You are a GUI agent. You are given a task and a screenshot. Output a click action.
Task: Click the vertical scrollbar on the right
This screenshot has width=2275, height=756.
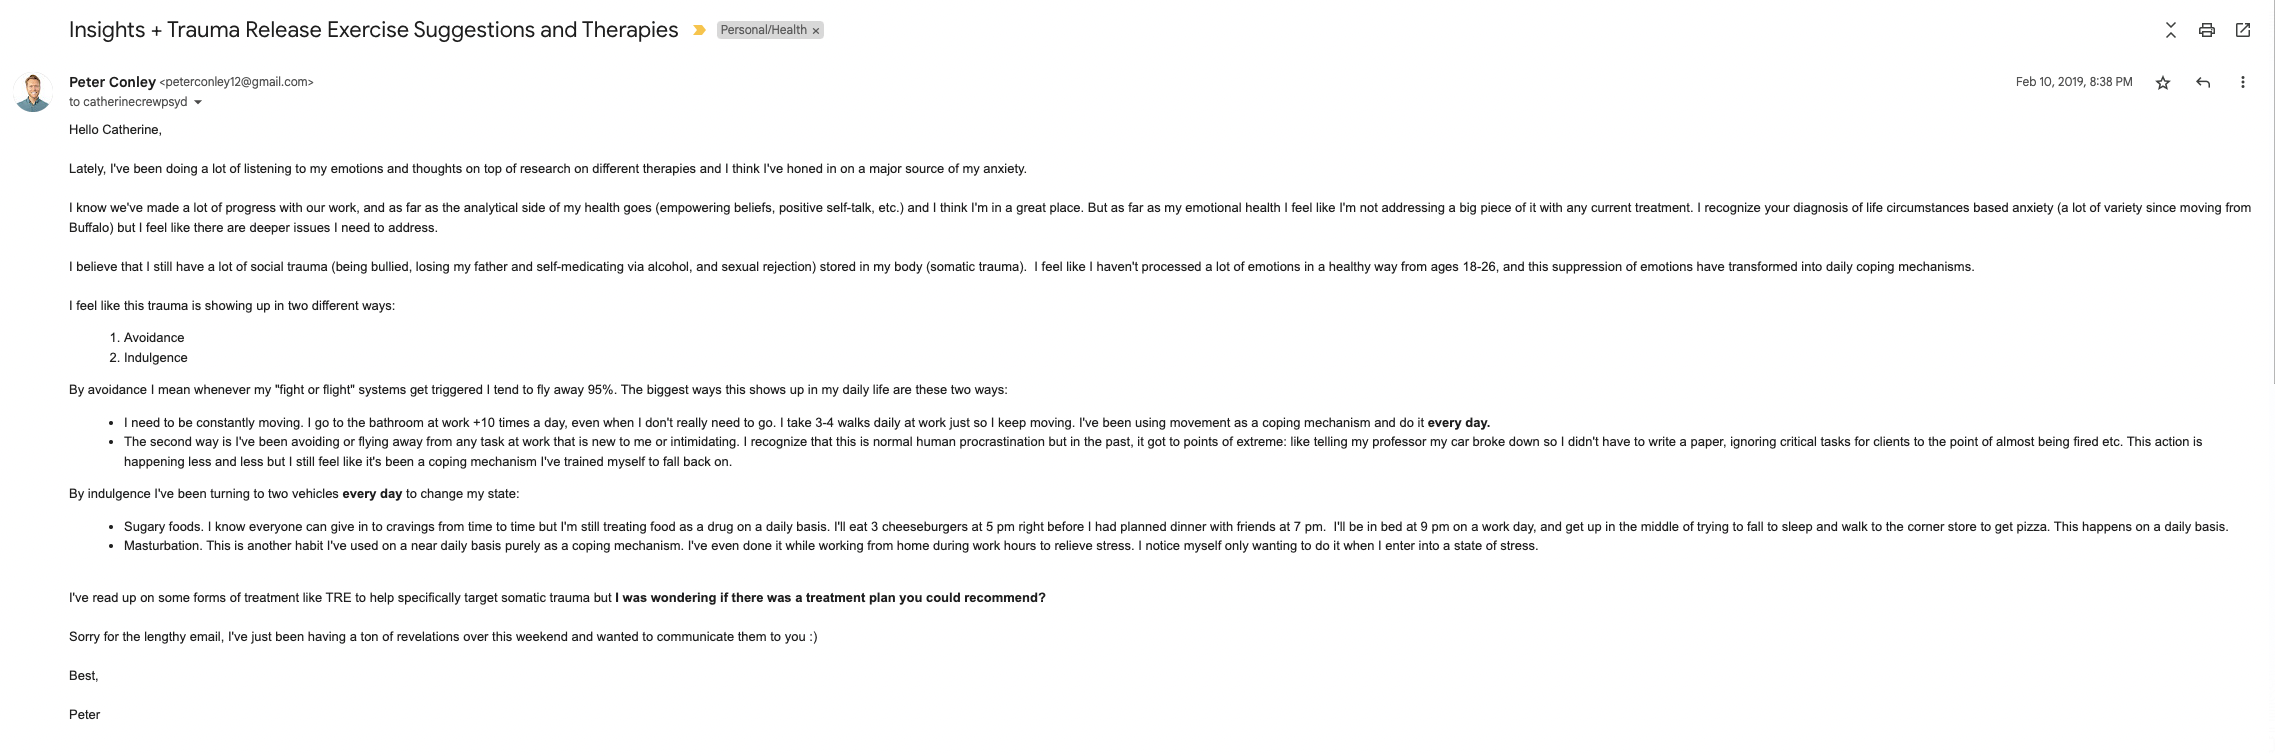coord(2272,190)
